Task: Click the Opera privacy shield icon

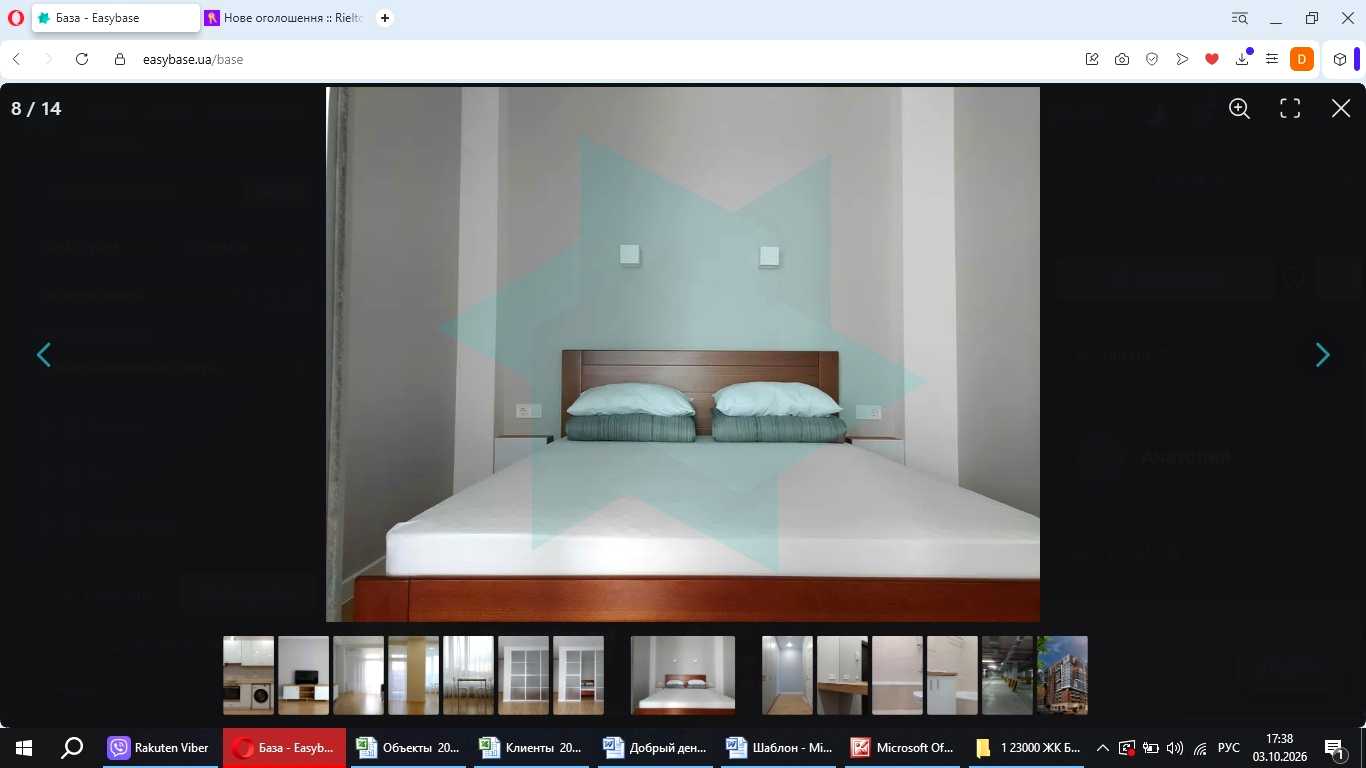Action: click(1152, 59)
